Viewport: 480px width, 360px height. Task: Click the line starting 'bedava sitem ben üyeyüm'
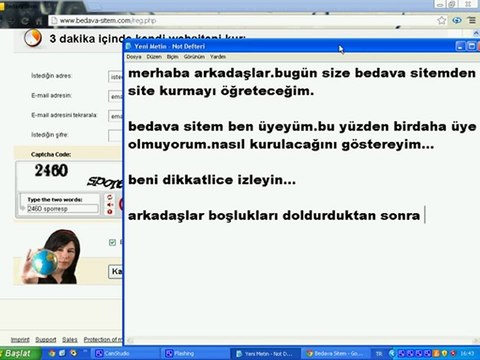coord(302,127)
